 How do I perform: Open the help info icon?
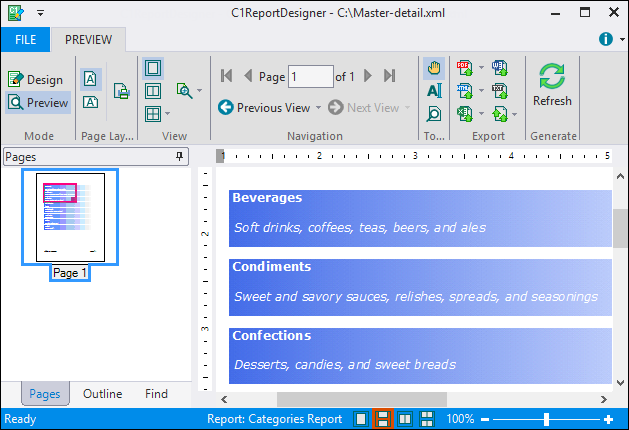[x=605, y=39]
